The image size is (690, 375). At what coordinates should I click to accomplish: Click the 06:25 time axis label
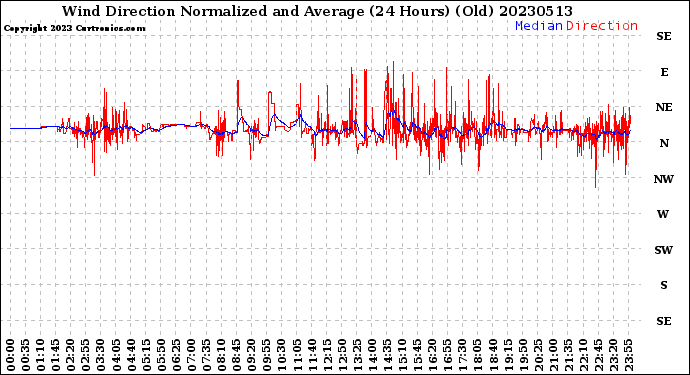tap(176, 355)
